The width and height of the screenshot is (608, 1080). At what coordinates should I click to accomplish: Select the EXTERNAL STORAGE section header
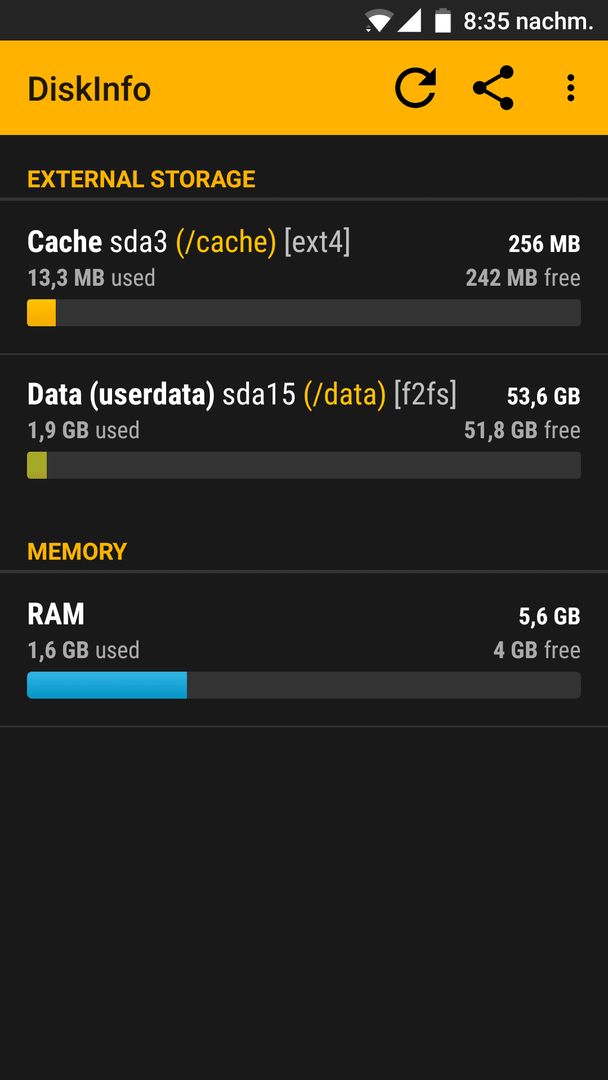(141, 179)
